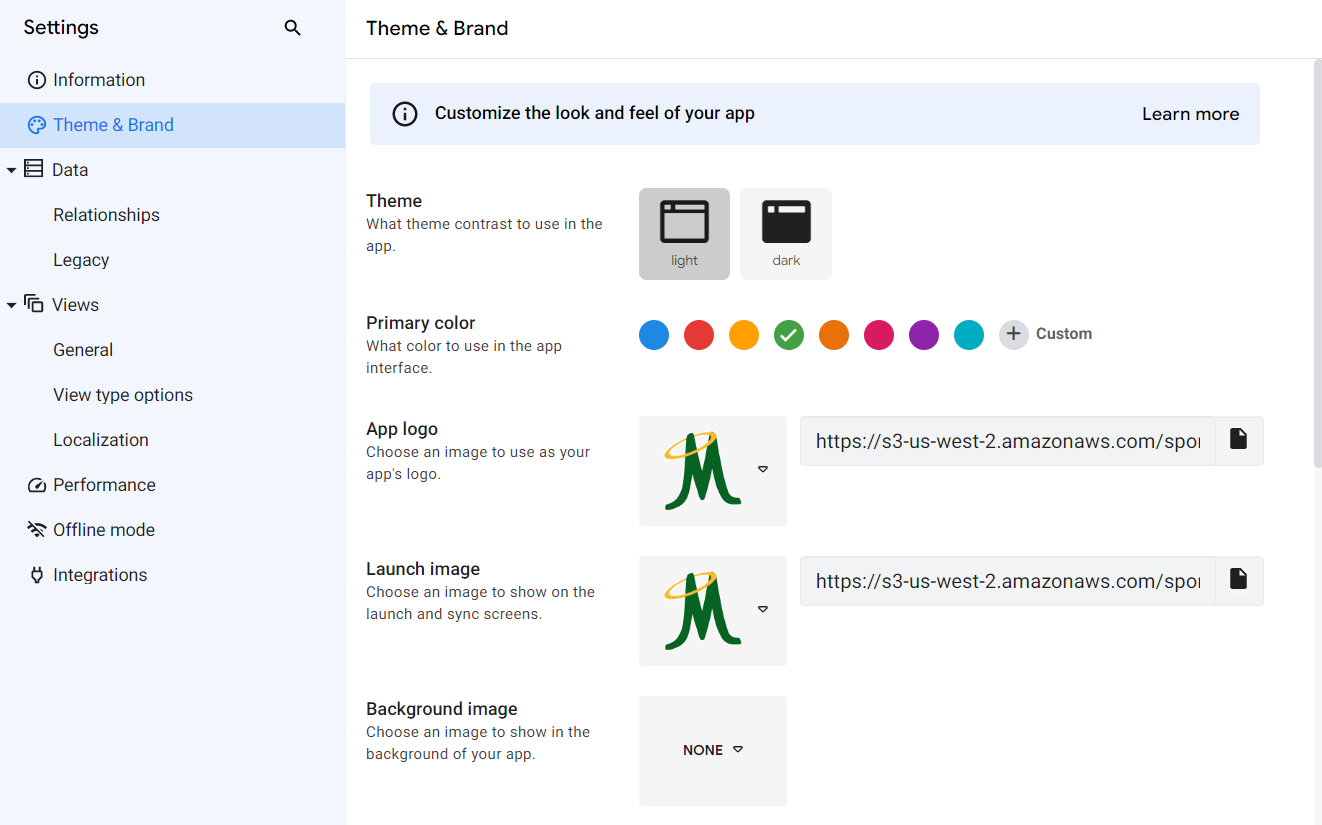Pick the purple primary color swatch

coord(924,334)
